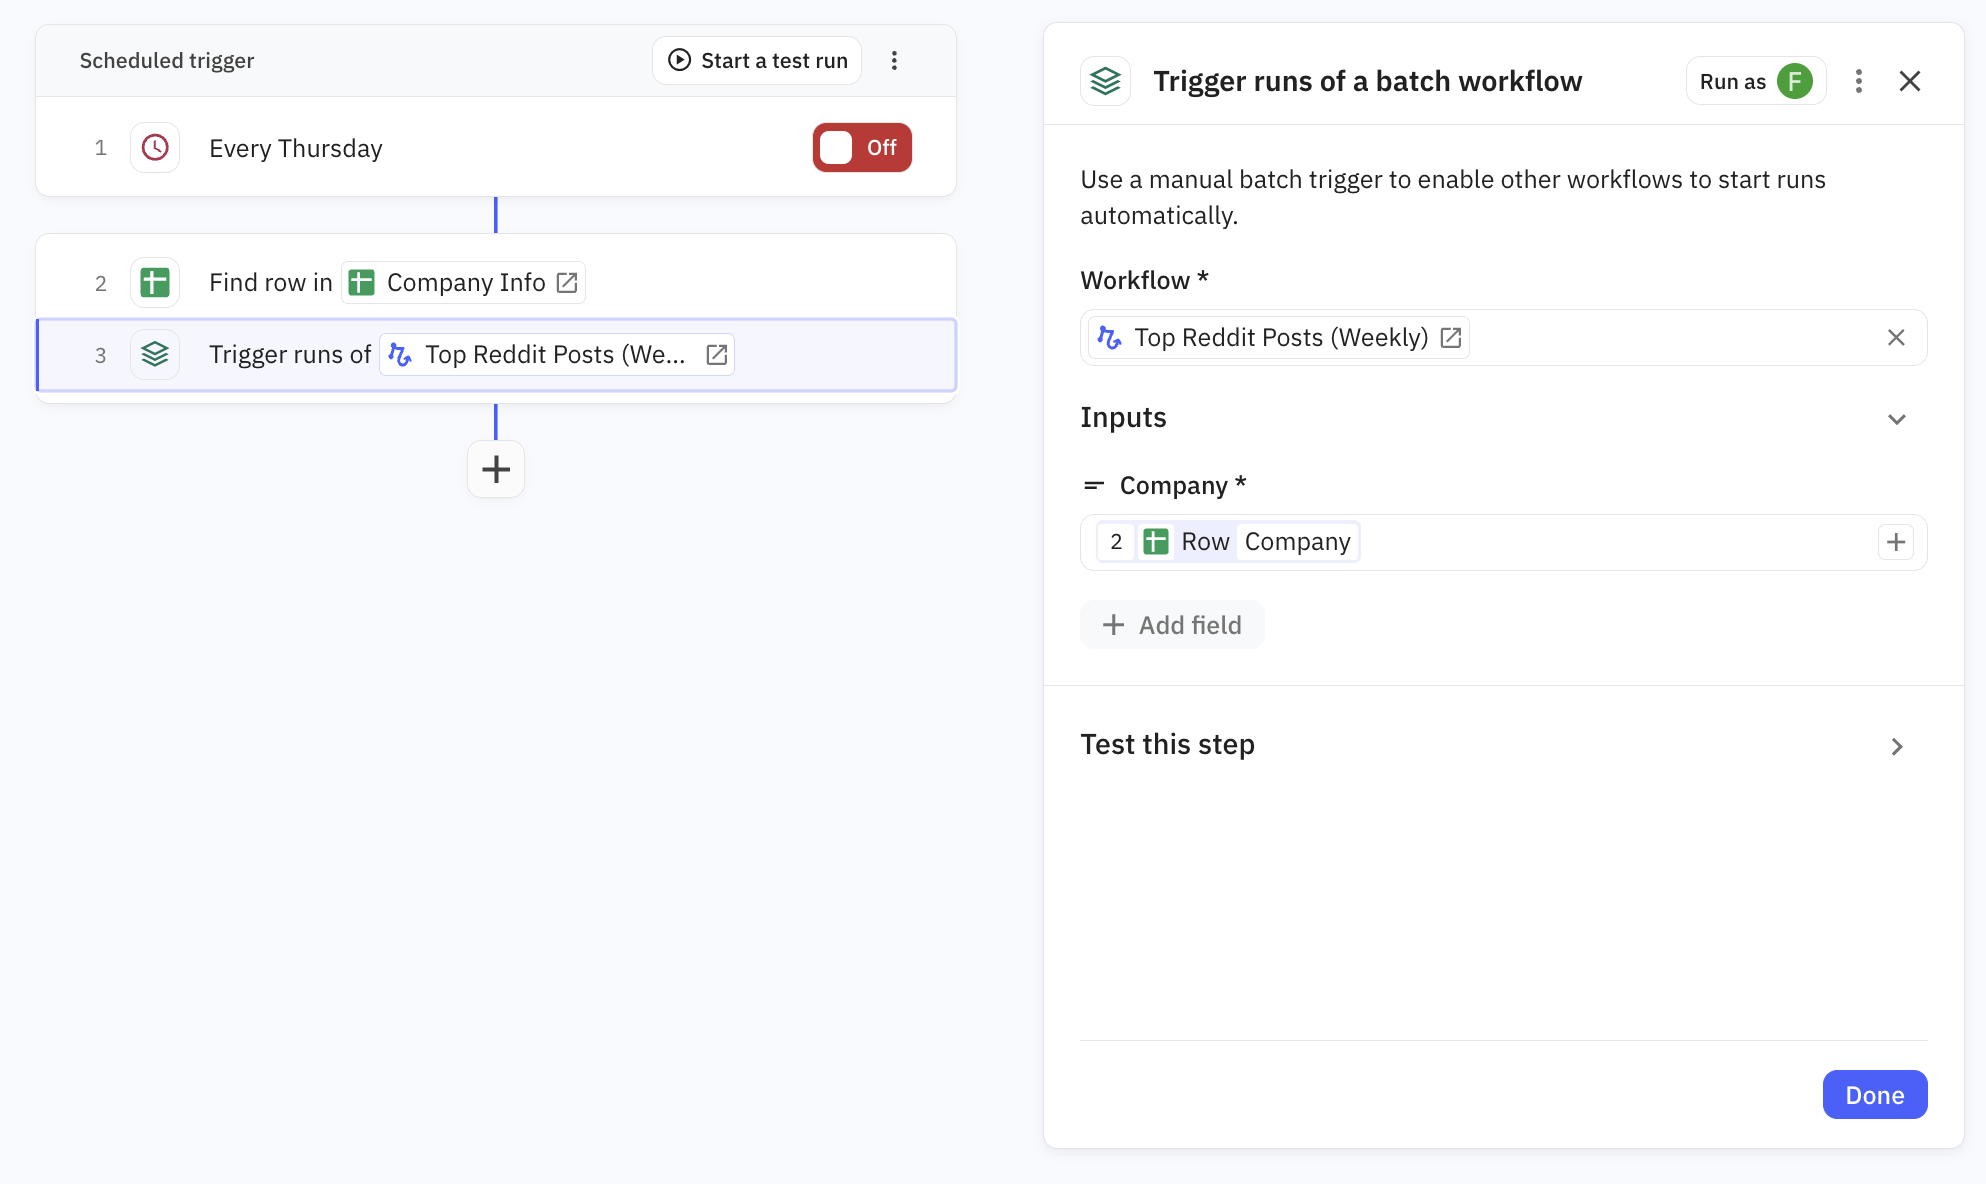The image size is (1986, 1184).
Task: Expand the Test this step section
Action: click(x=1896, y=746)
